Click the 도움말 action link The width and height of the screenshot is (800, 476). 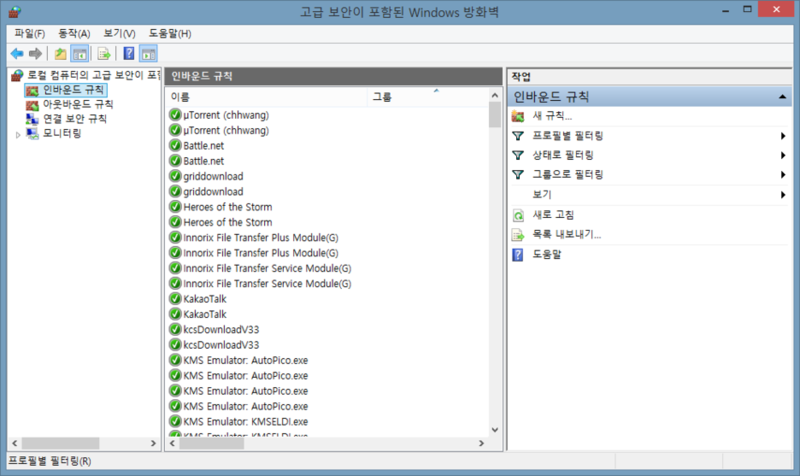pyautogui.click(x=546, y=254)
